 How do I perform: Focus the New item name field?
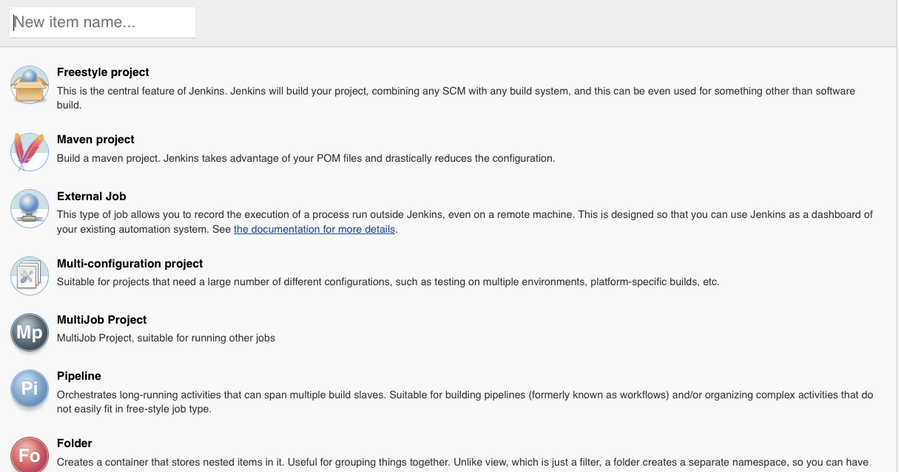tap(103, 22)
